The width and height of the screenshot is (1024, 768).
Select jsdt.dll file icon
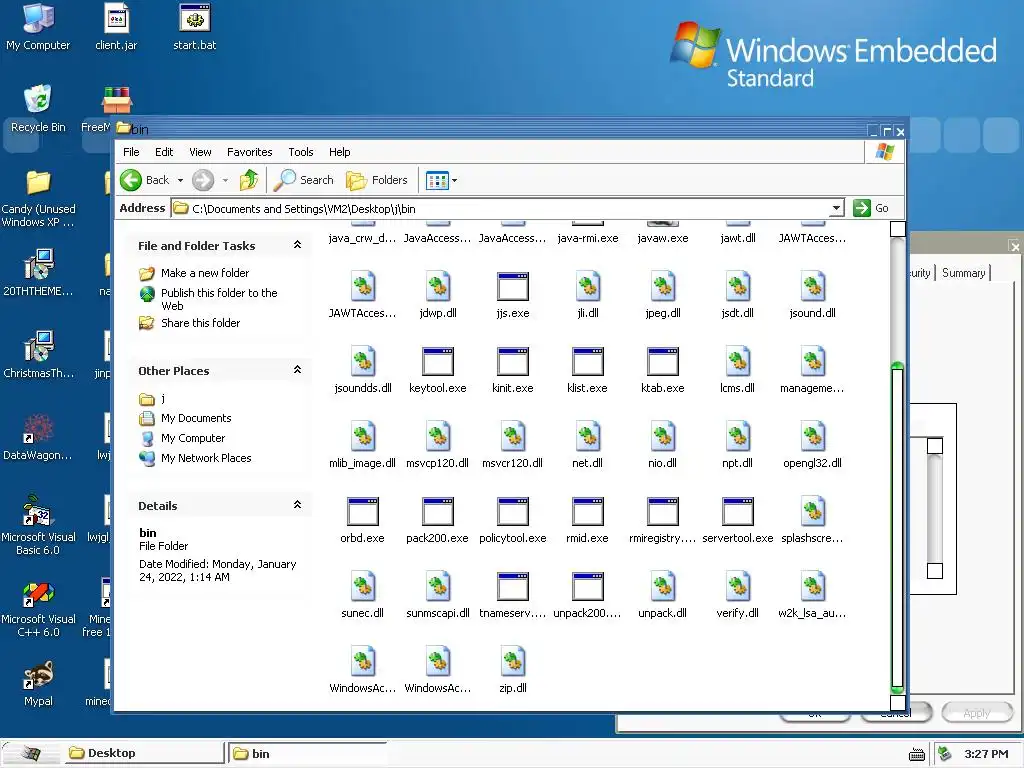[737, 286]
